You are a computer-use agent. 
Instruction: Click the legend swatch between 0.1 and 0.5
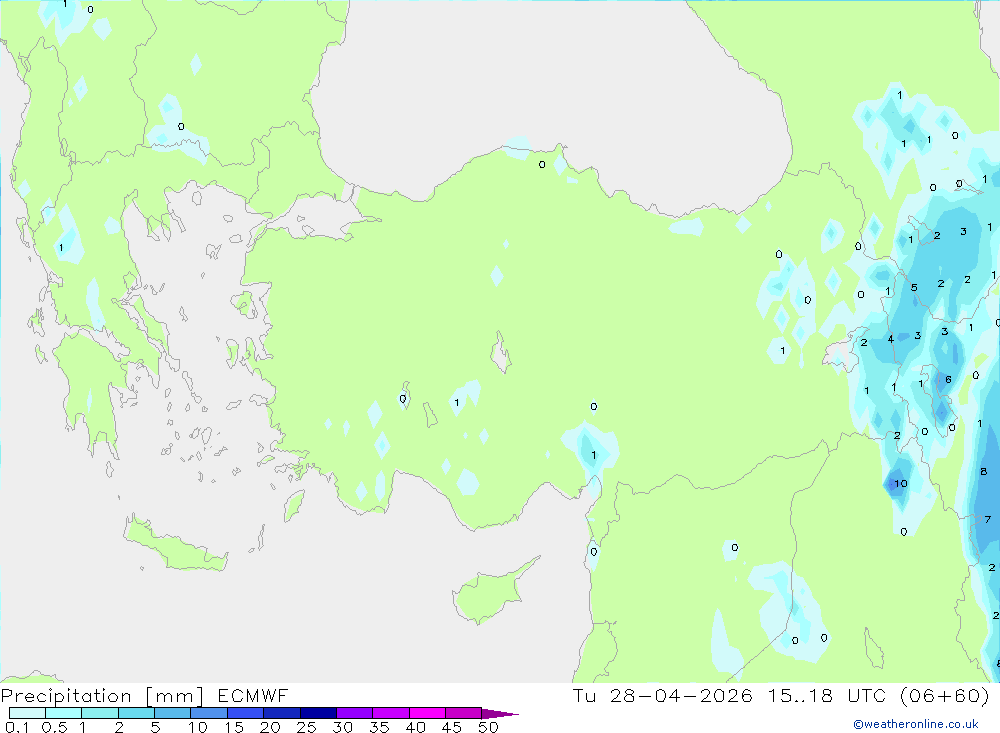pos(27,713)
